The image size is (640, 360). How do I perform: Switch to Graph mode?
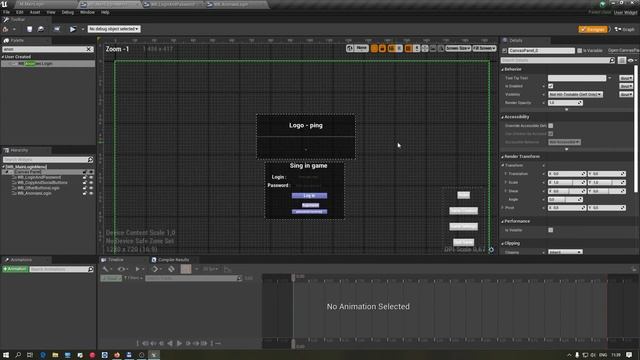625,29
